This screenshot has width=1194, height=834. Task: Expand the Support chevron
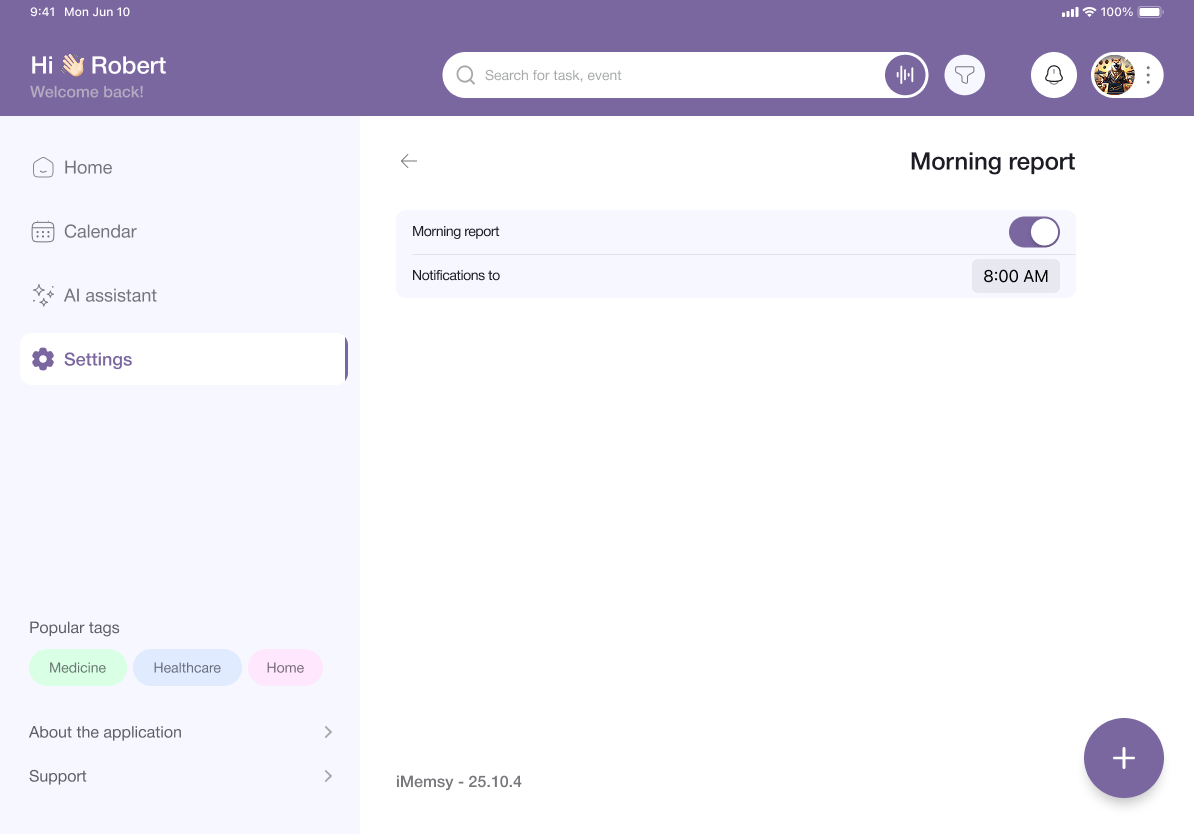[328, 776]
